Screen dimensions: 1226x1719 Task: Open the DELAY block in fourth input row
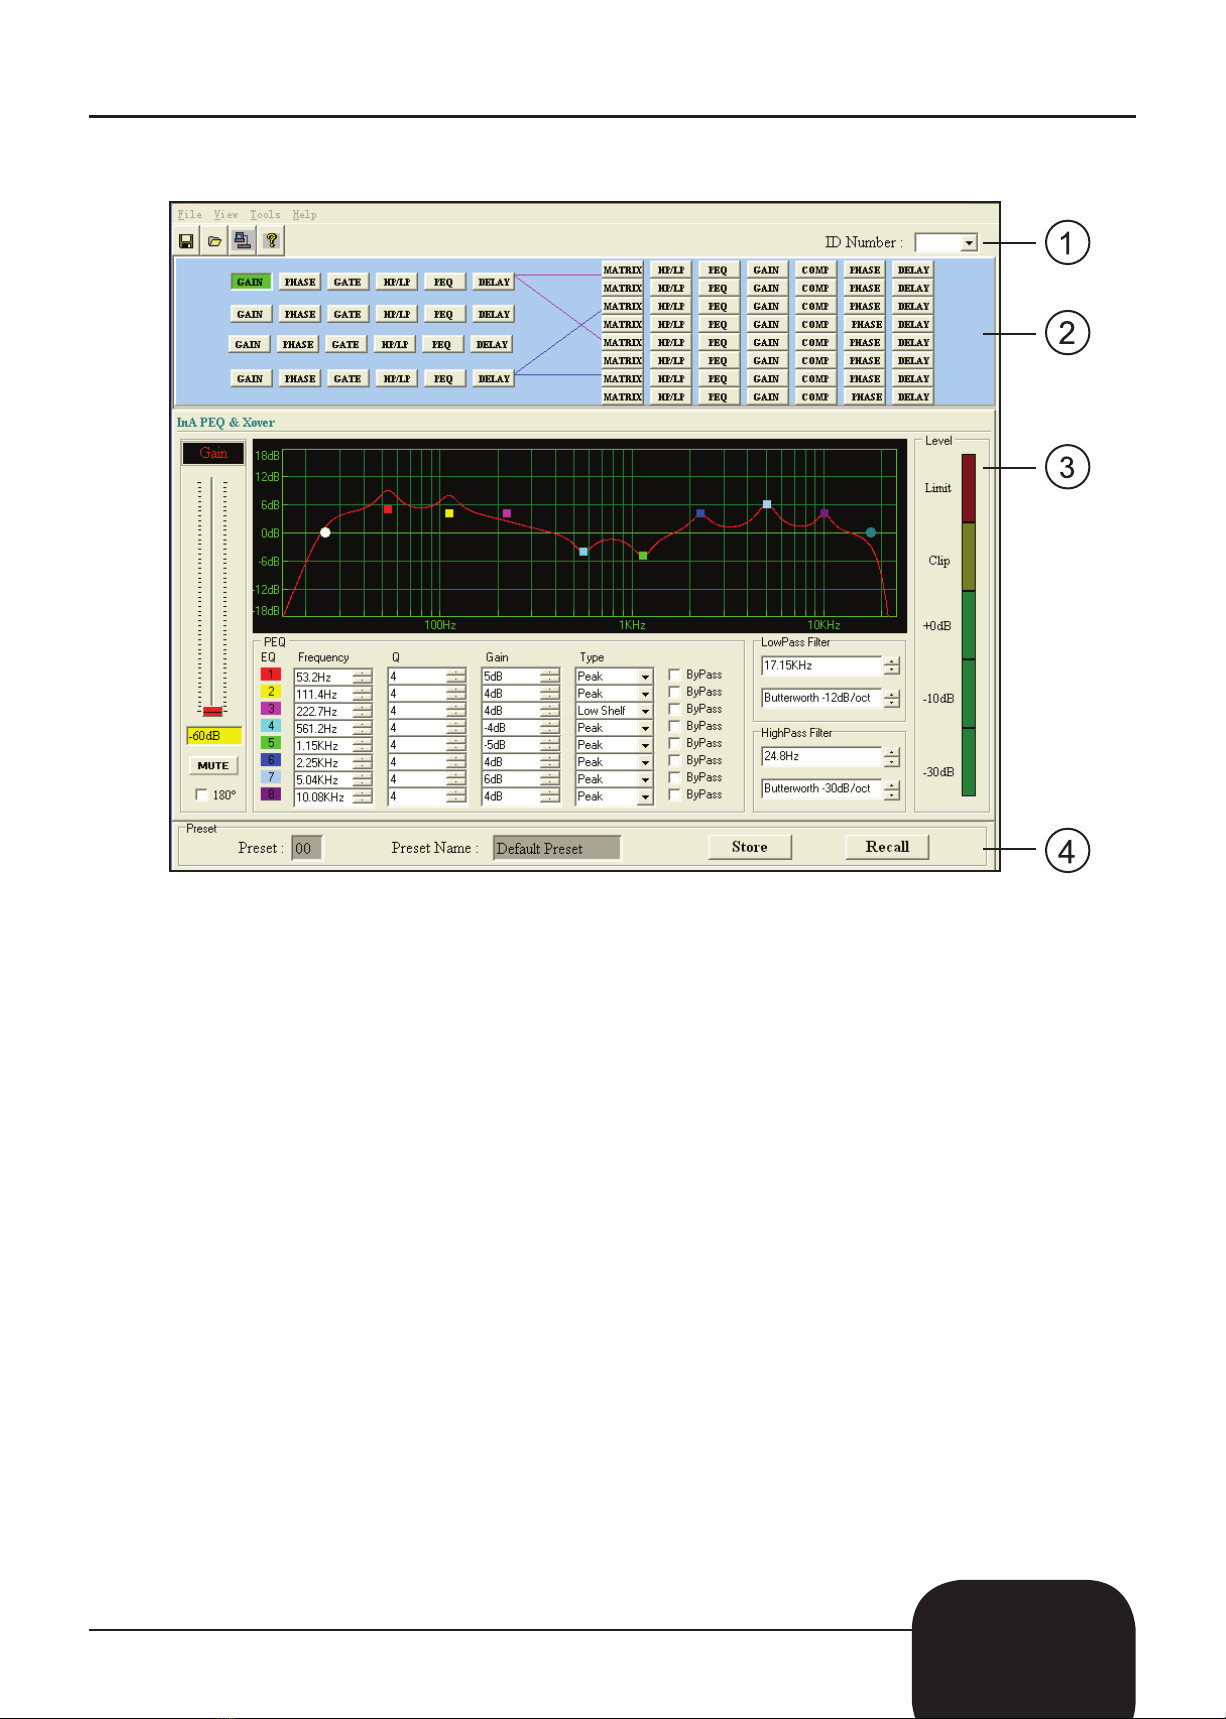(494, 378)
